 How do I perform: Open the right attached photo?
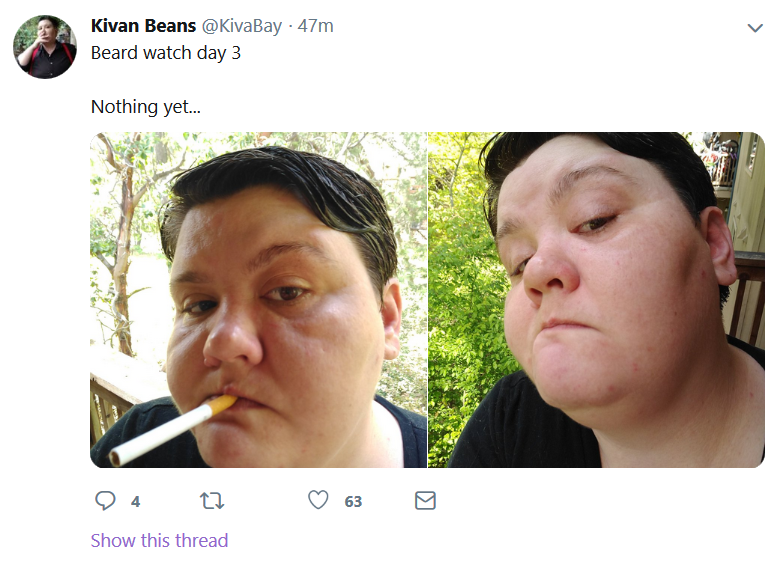pyautogui.click(x=596, y=300)
